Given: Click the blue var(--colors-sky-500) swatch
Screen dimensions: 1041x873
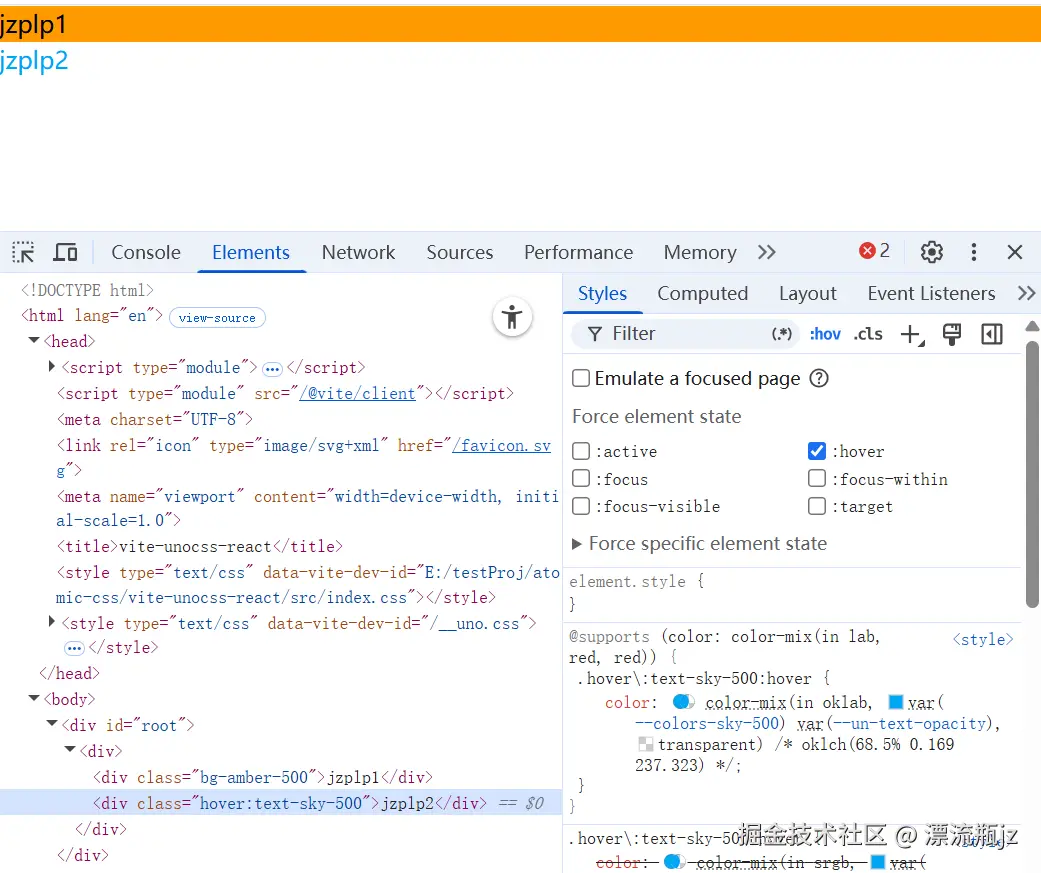Looking at the screenshot, I should [x=896, y=702].
